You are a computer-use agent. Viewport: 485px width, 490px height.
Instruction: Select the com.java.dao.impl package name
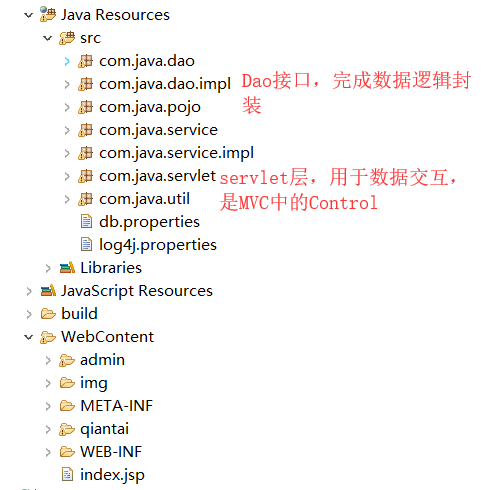coord(165,84)
